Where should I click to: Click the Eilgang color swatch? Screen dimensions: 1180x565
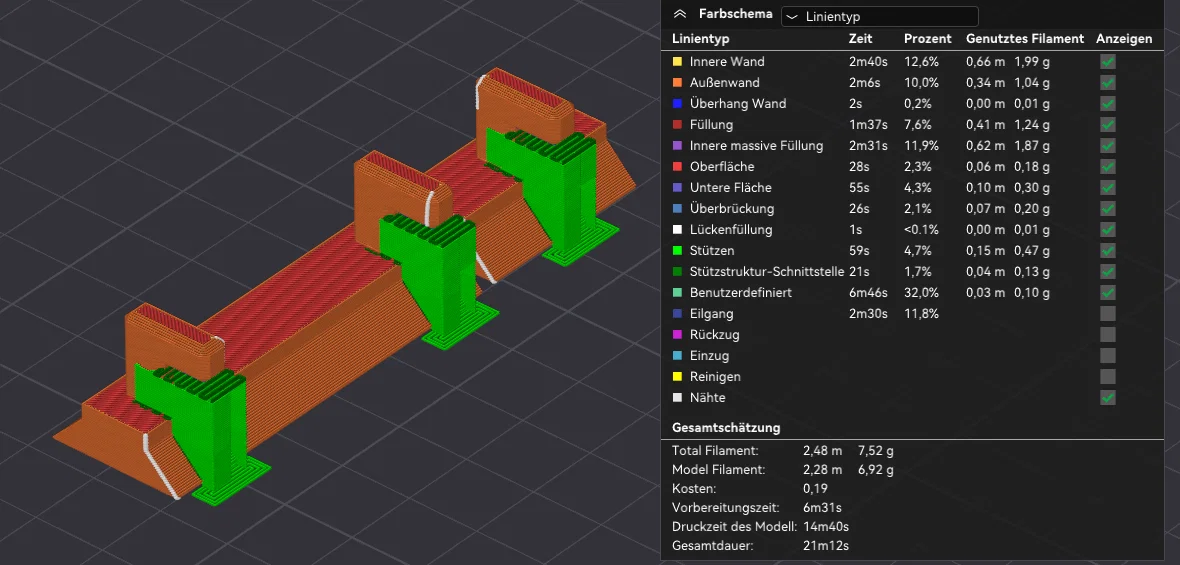[677, 314]
